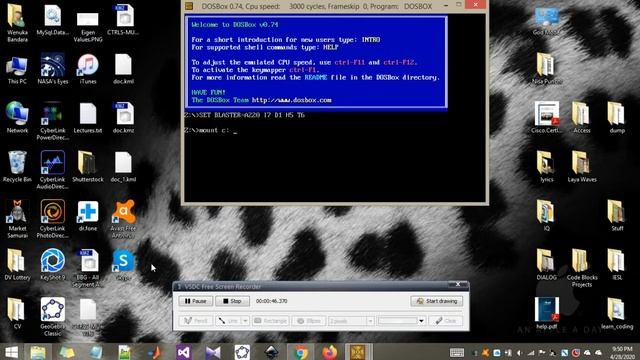Select the Line drawing tool

[x=228, y=321]
